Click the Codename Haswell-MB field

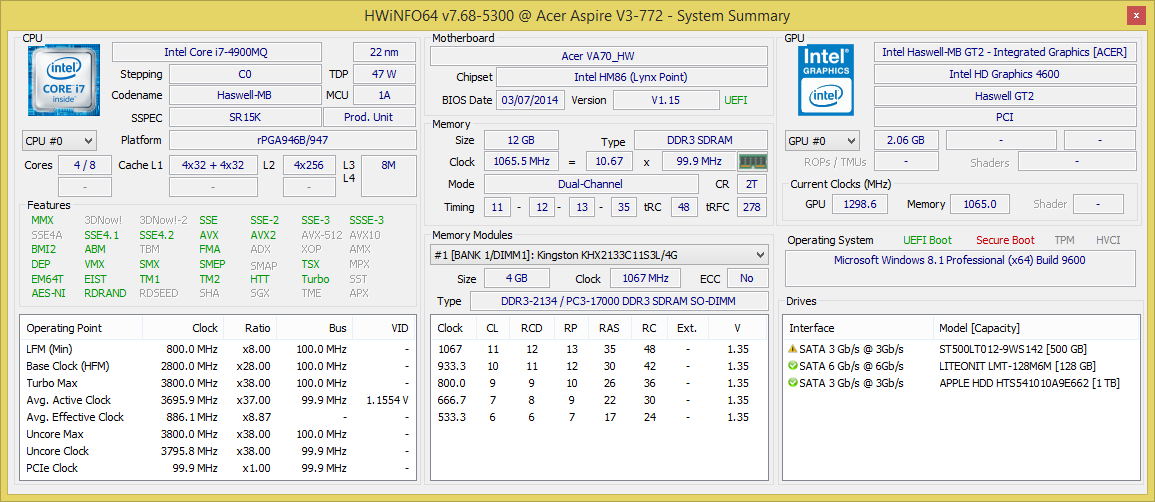click(245, 96)
